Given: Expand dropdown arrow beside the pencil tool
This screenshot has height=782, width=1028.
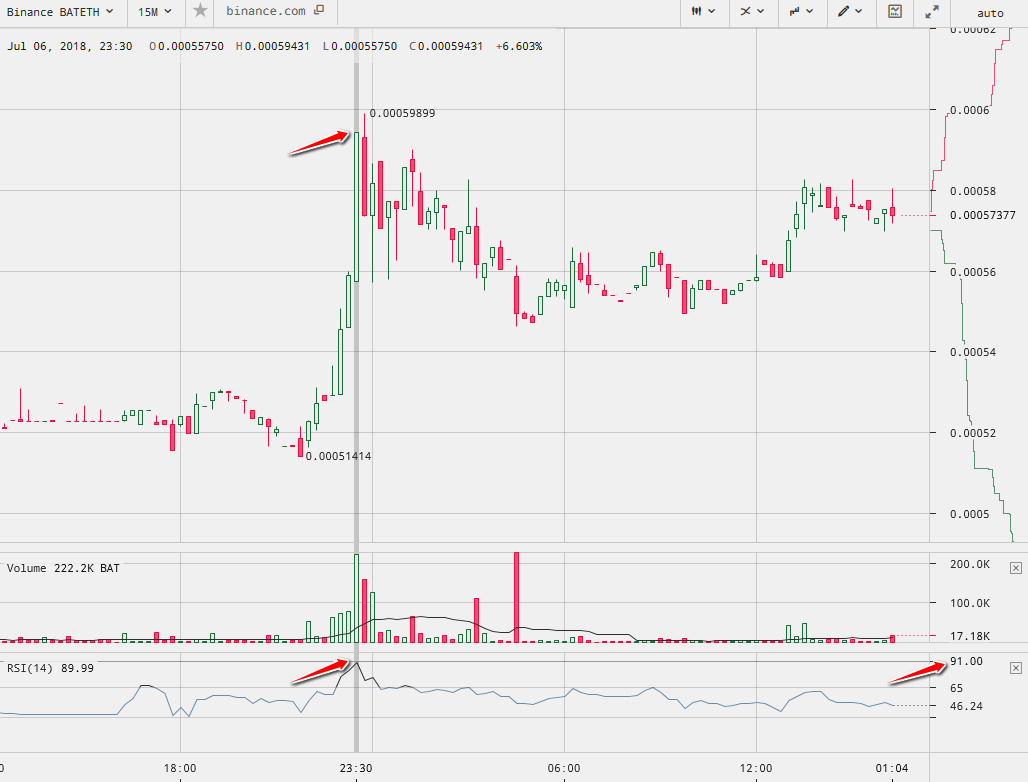Looking at the screenshot, I should [859, 12].
